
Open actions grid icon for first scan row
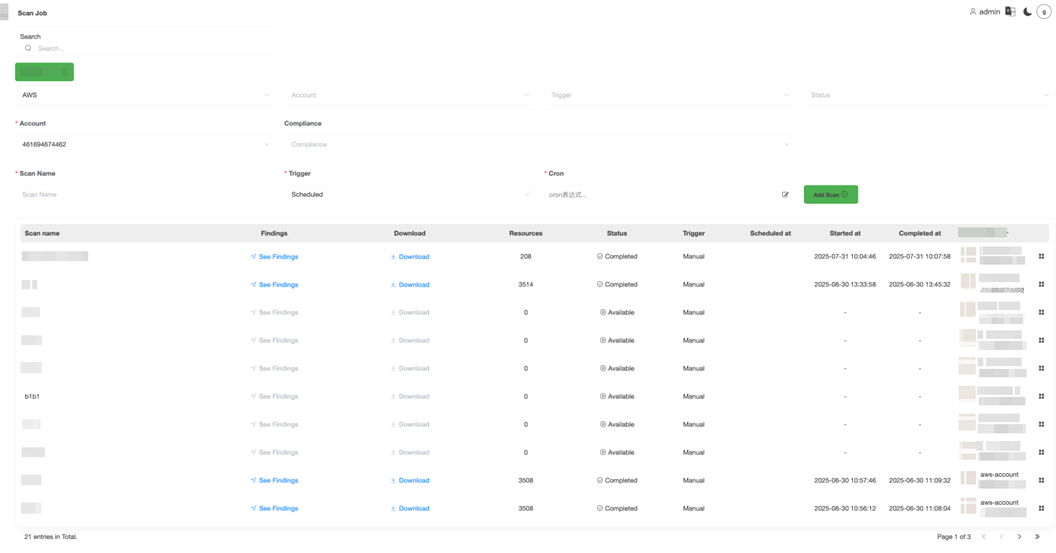pyautogui.click(x=1041, y=257)
